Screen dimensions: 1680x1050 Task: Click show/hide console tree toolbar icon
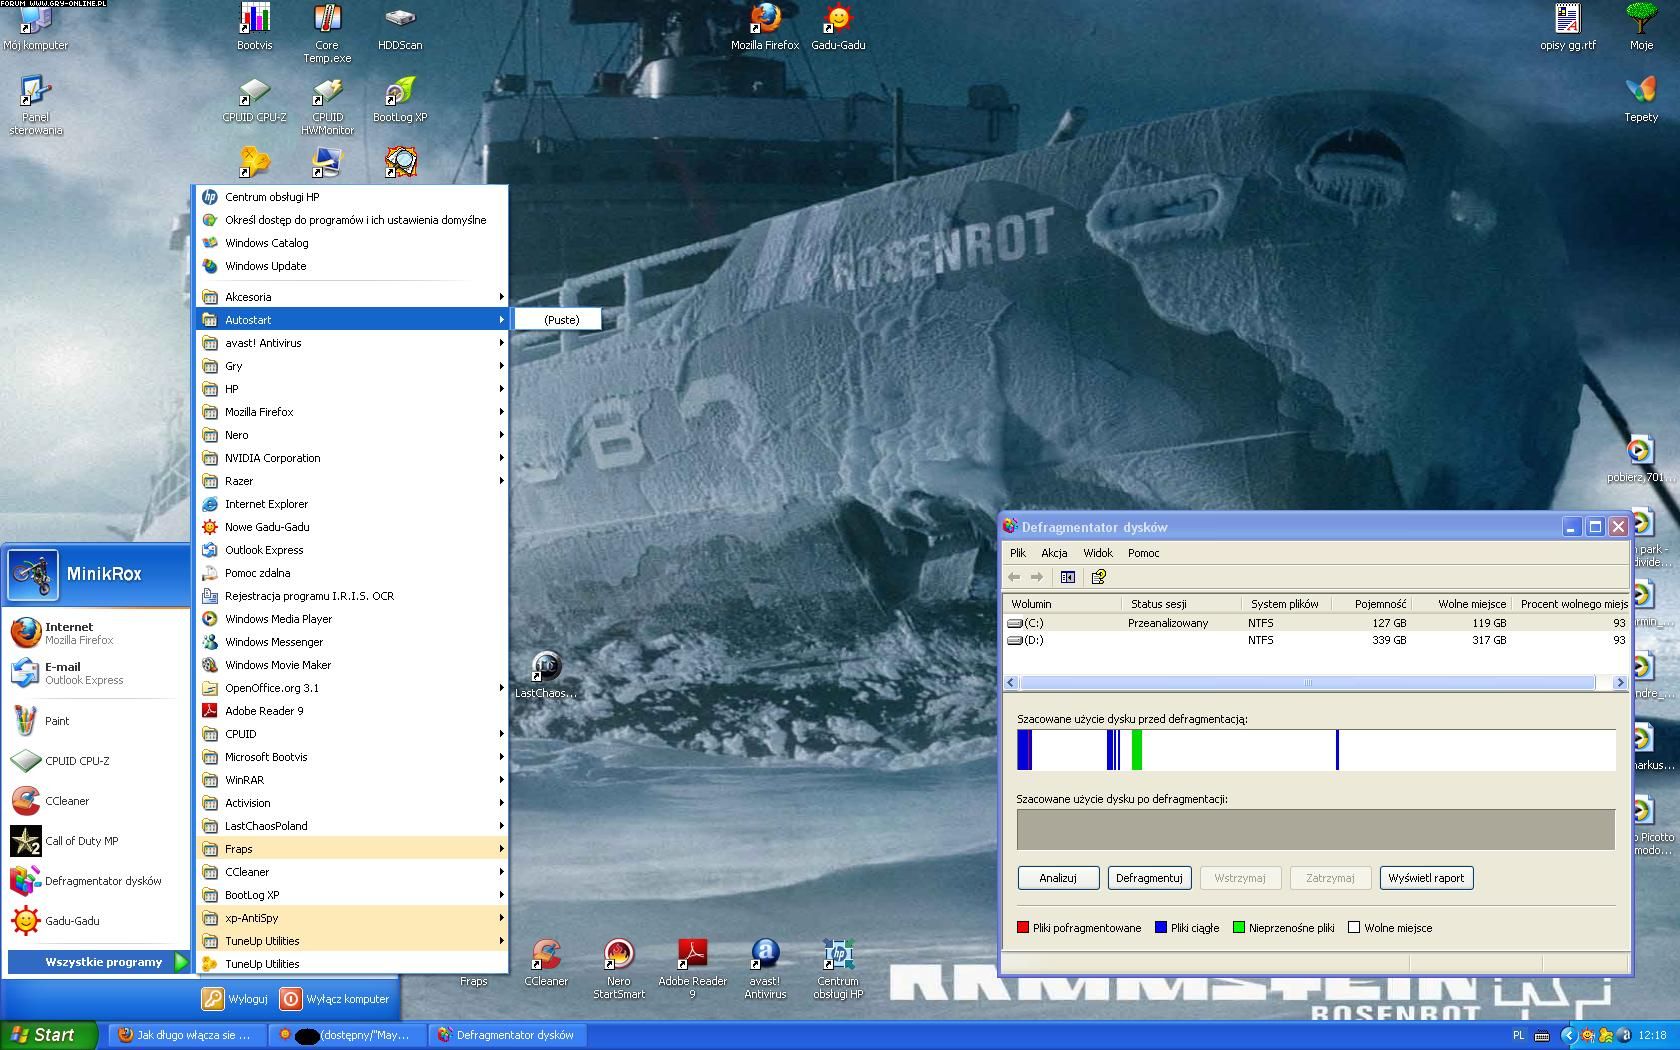click(1067, 577)
